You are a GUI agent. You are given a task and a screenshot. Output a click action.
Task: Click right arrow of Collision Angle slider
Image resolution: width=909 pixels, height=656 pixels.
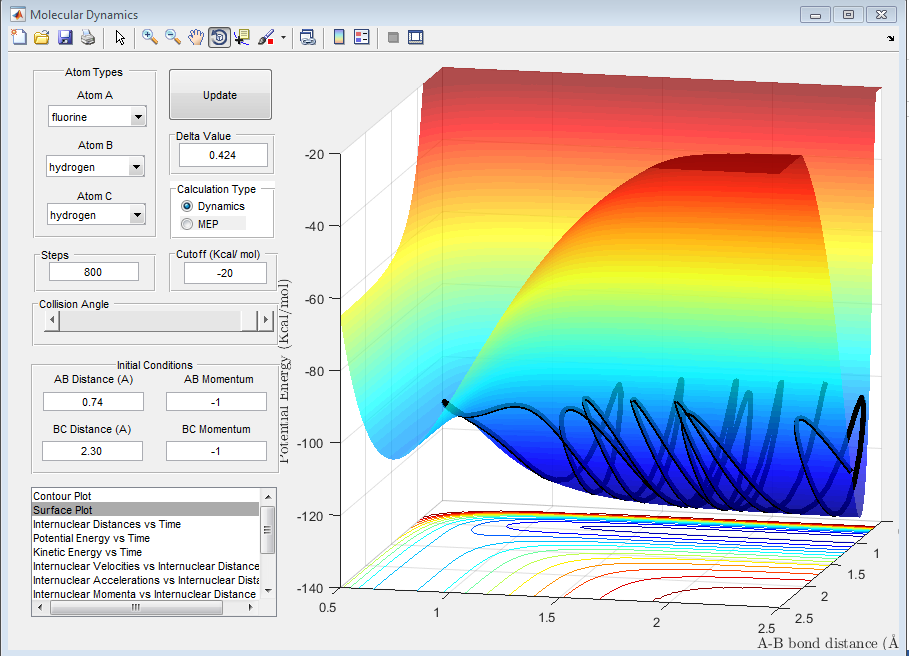265,320
